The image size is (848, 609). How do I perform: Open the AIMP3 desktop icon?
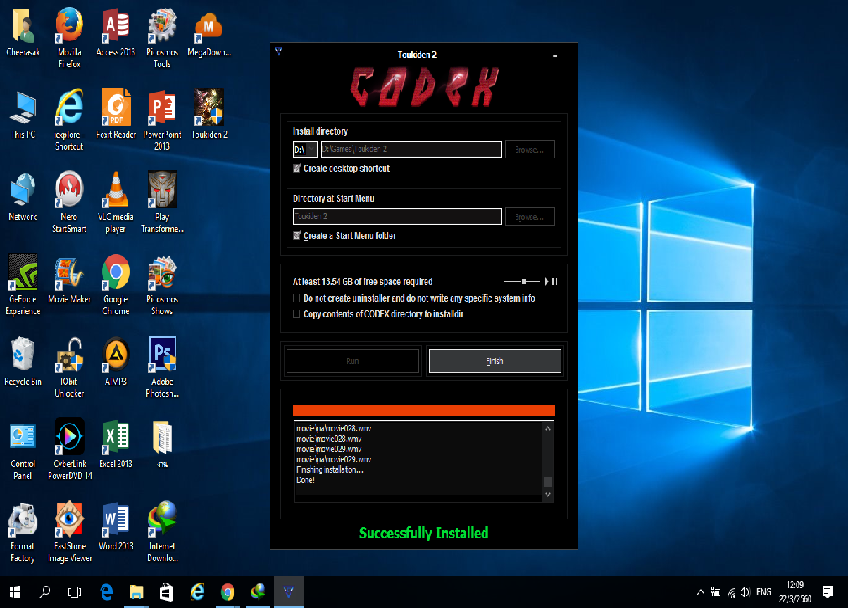pyautogui.click(x=116, y=361)
